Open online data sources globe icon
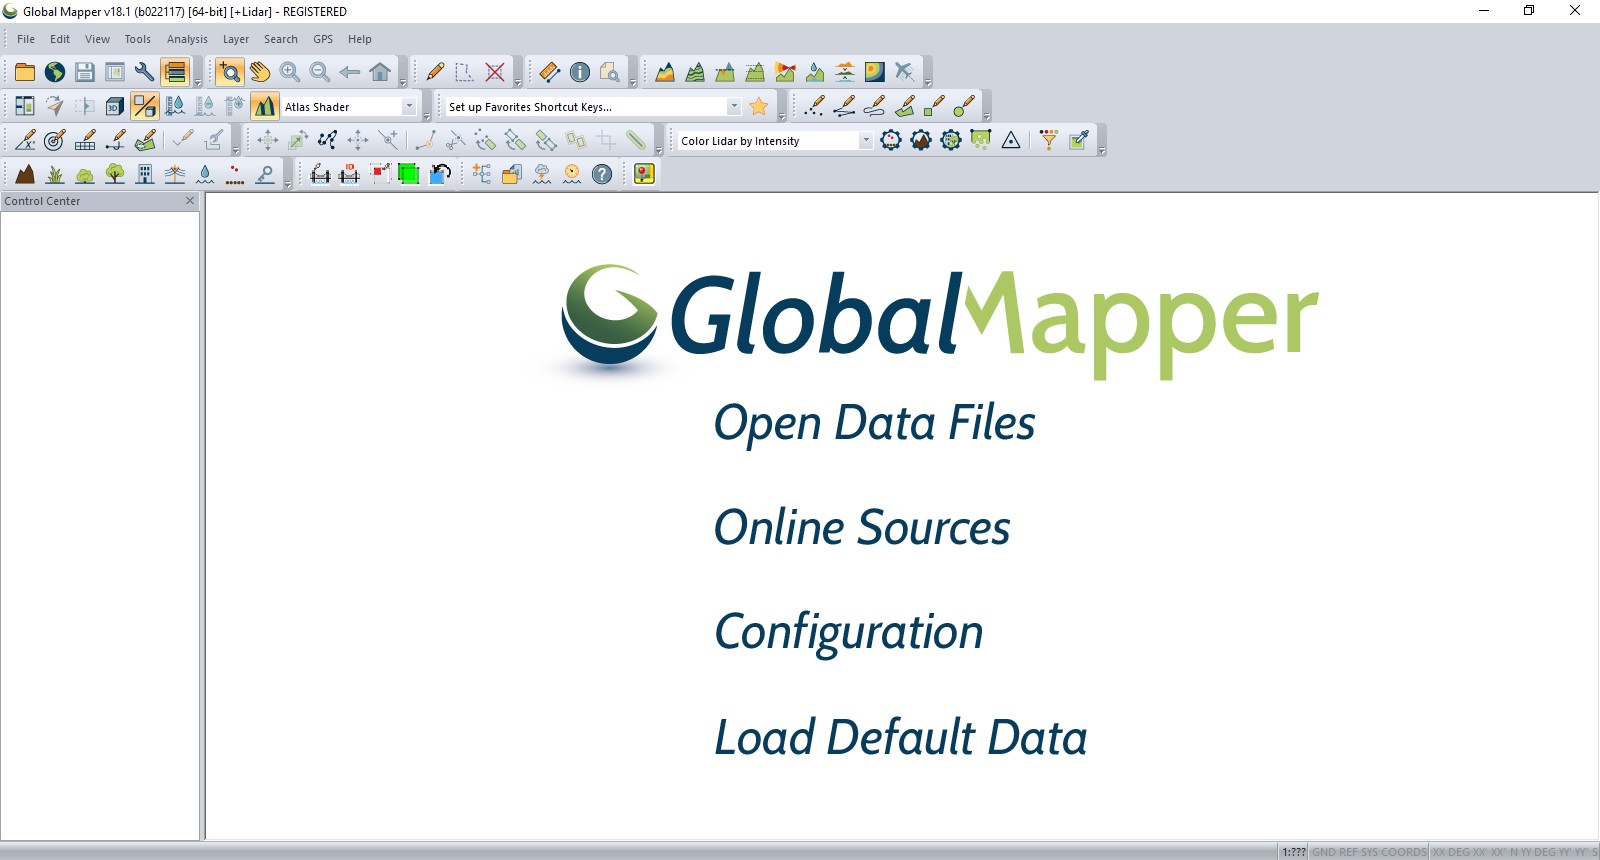 click(x=55, y=72)
